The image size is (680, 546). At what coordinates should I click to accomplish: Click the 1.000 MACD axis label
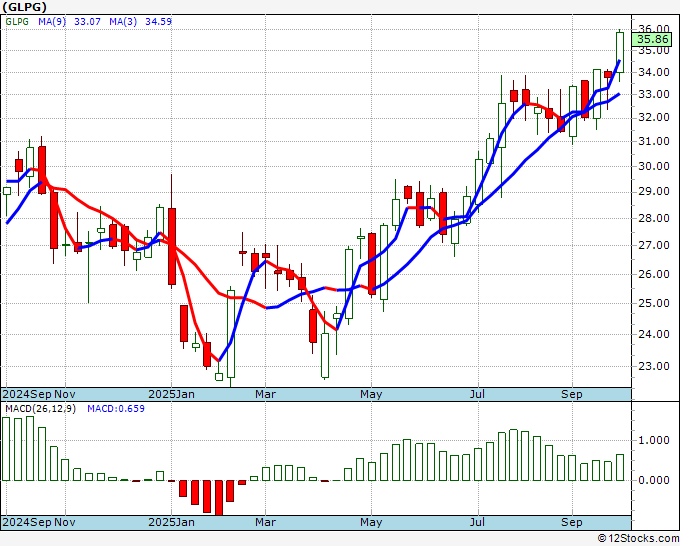pyautogui.click(x=654, y=441)
